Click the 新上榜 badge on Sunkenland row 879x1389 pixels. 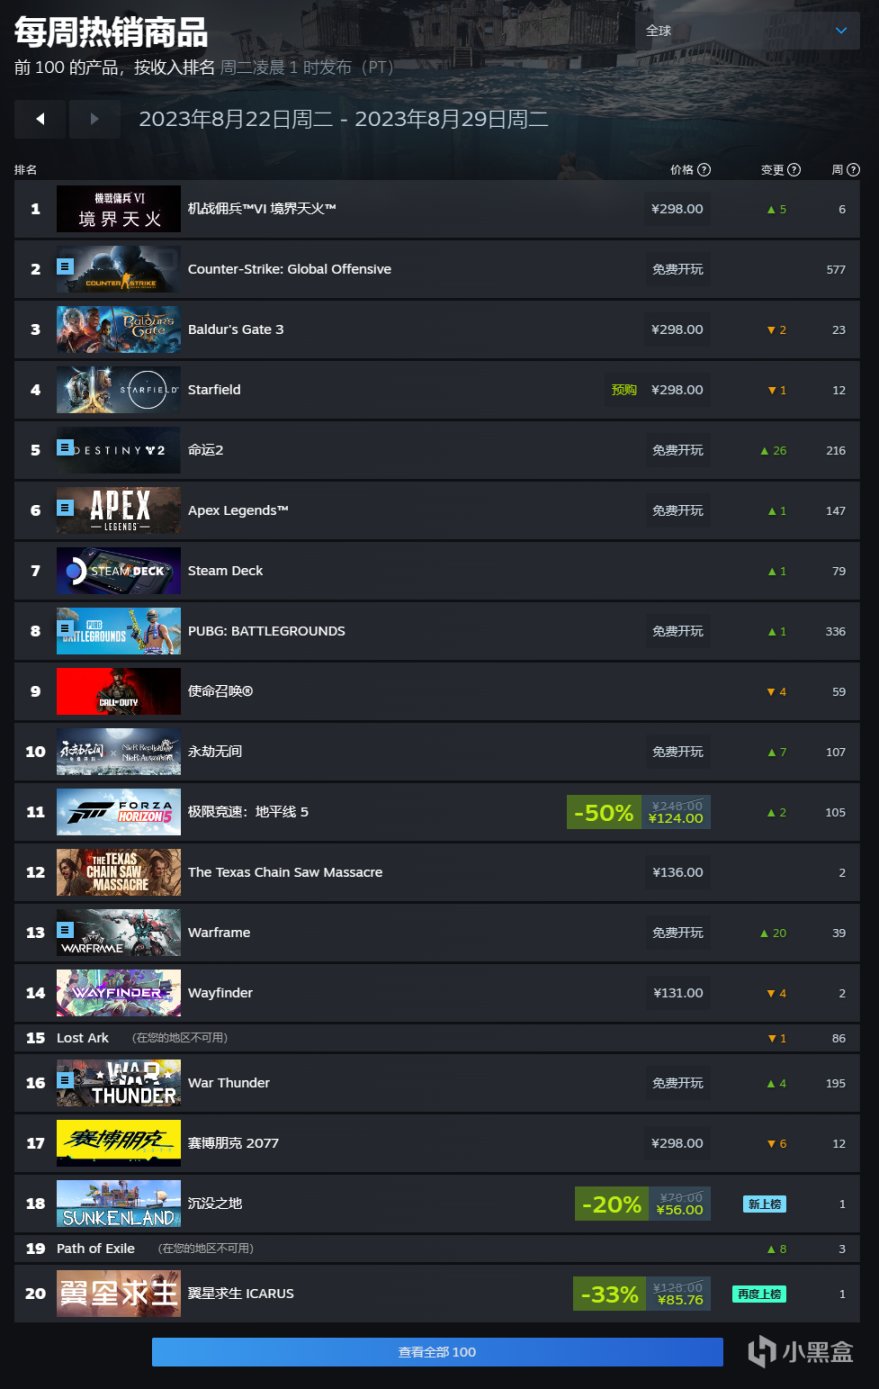(764, 1204)
